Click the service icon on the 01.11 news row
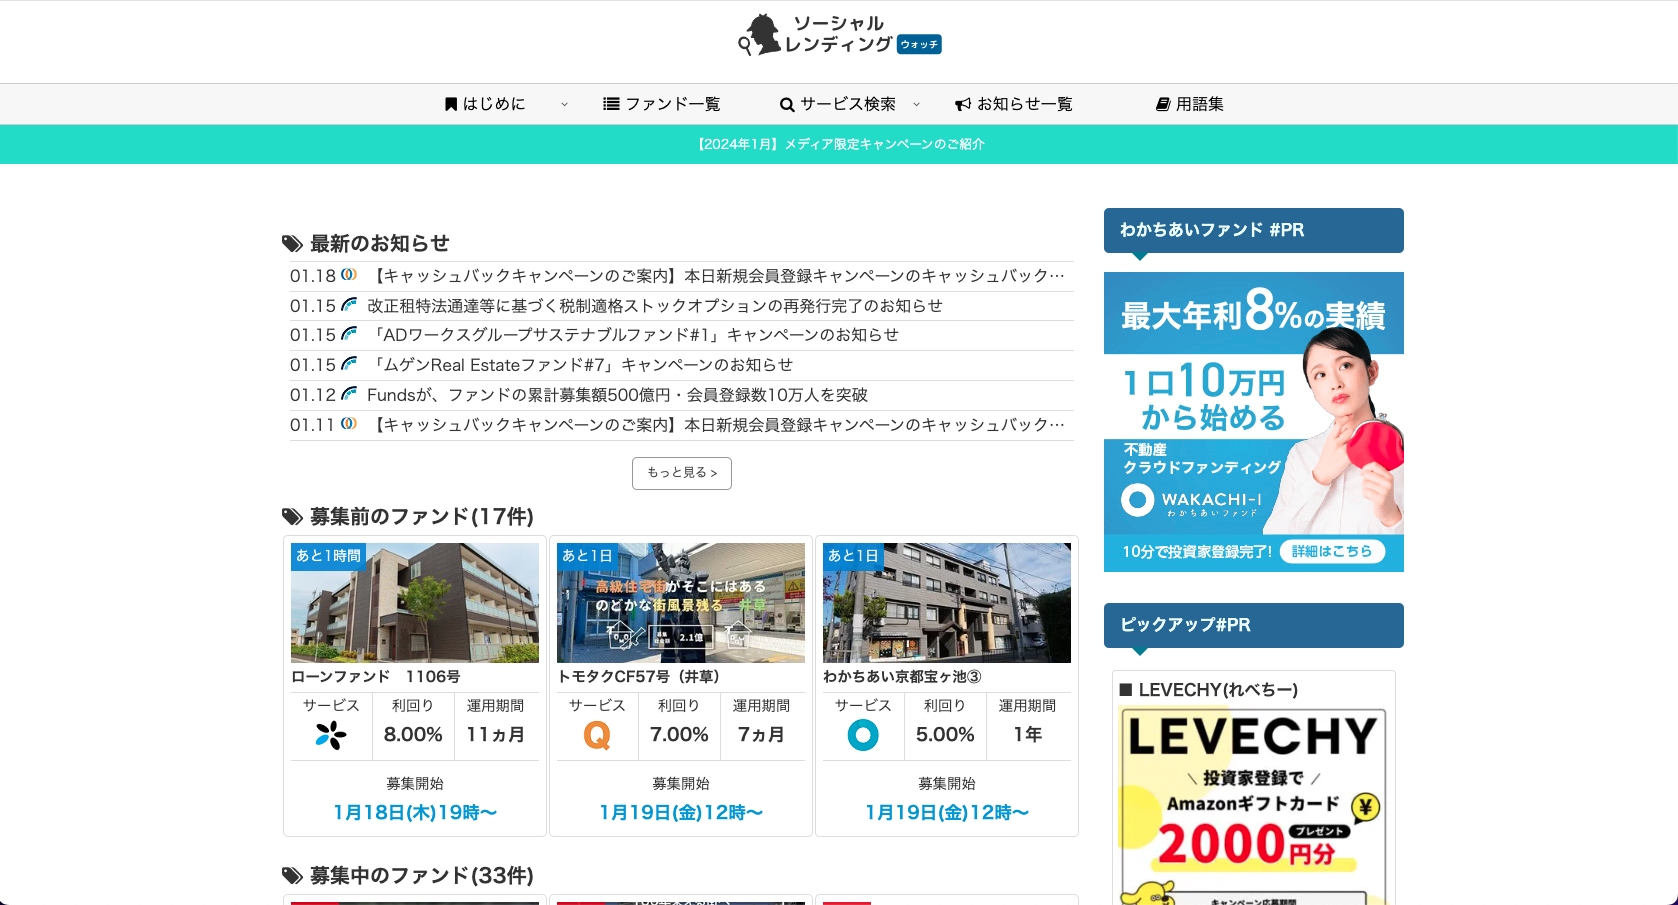 [x=349, y=424]
